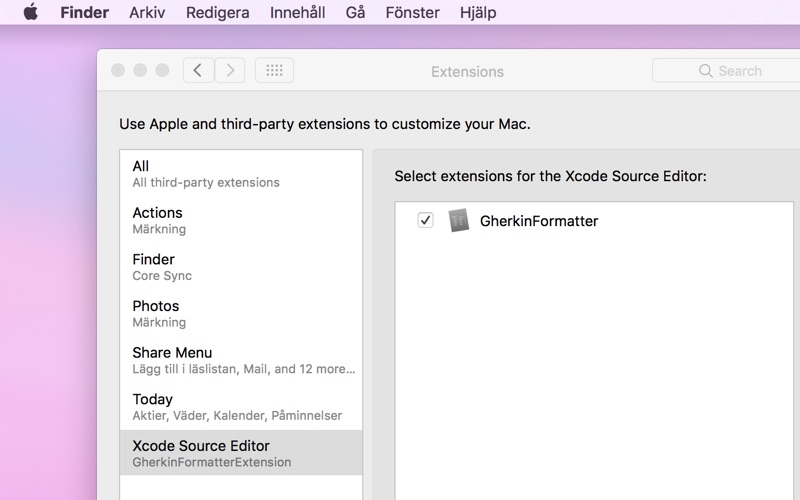
Task: Click the Search field
Action: click(726, 71)
